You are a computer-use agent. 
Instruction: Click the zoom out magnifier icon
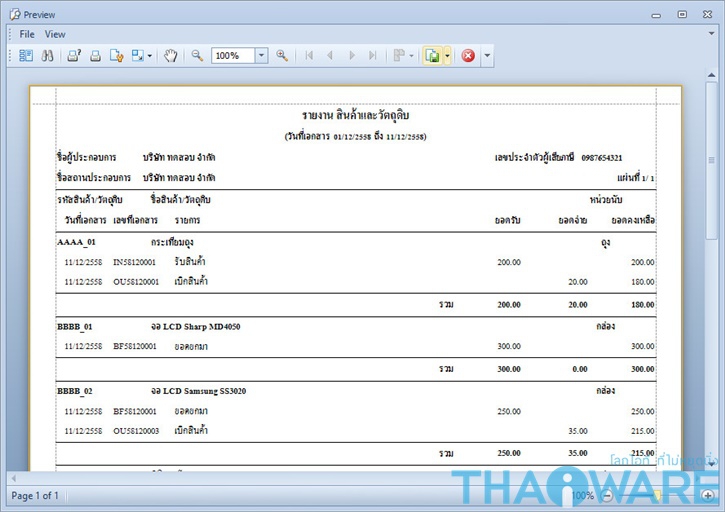[197, 56]
